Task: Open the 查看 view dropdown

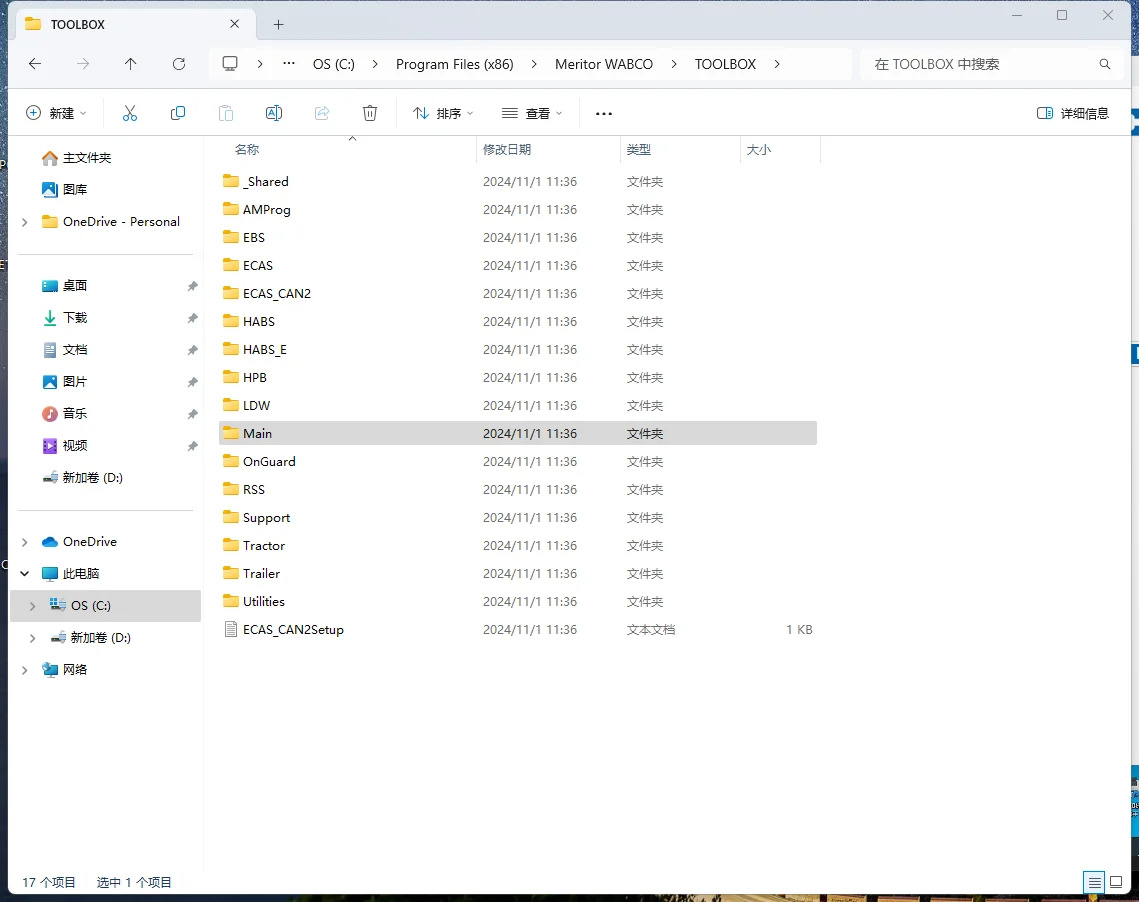Action: tap(532, 113)
